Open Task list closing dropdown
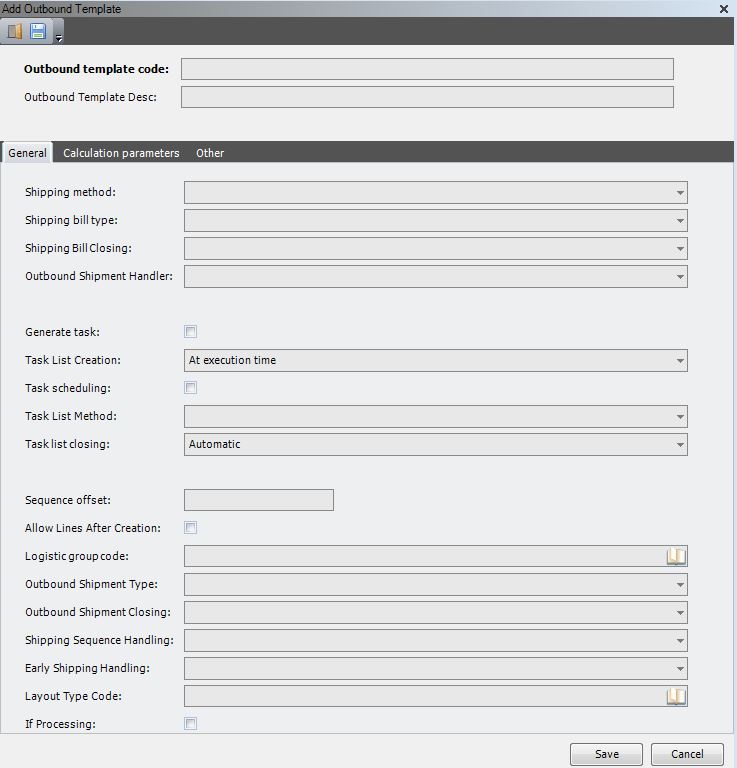 tap(680, 445)
